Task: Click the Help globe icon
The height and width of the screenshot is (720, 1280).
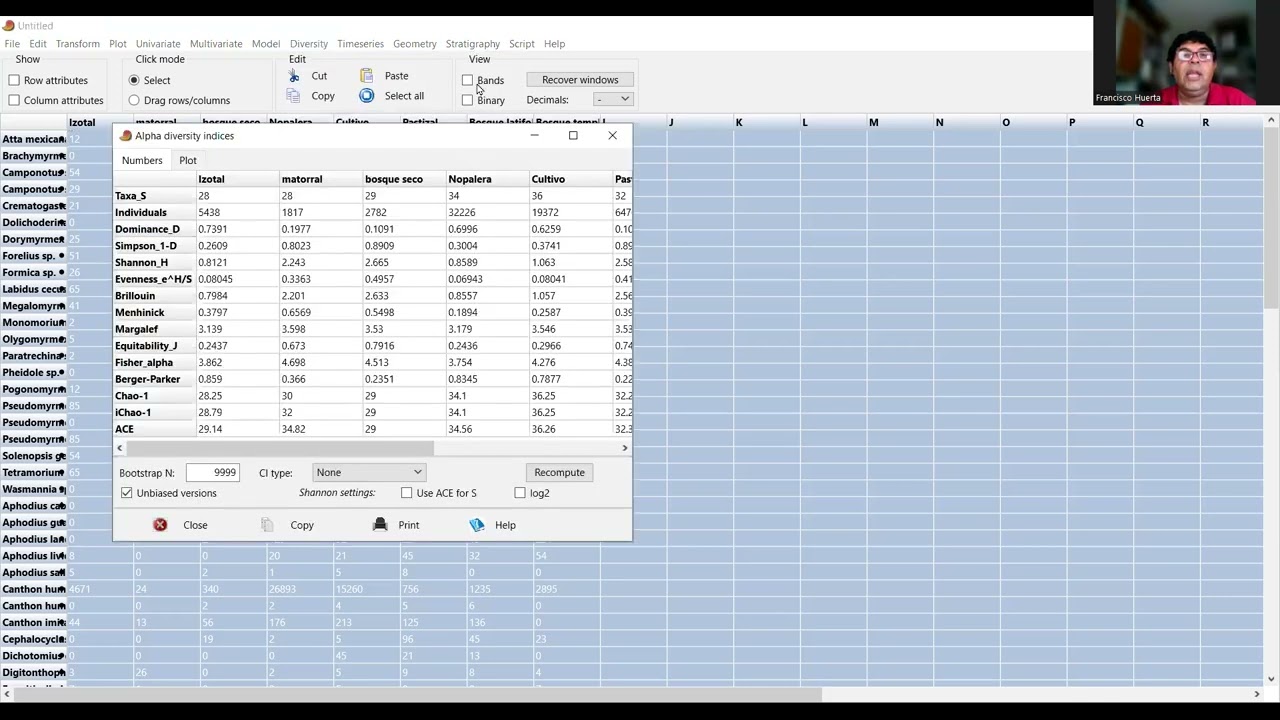Action: click(x=477, y=525)
